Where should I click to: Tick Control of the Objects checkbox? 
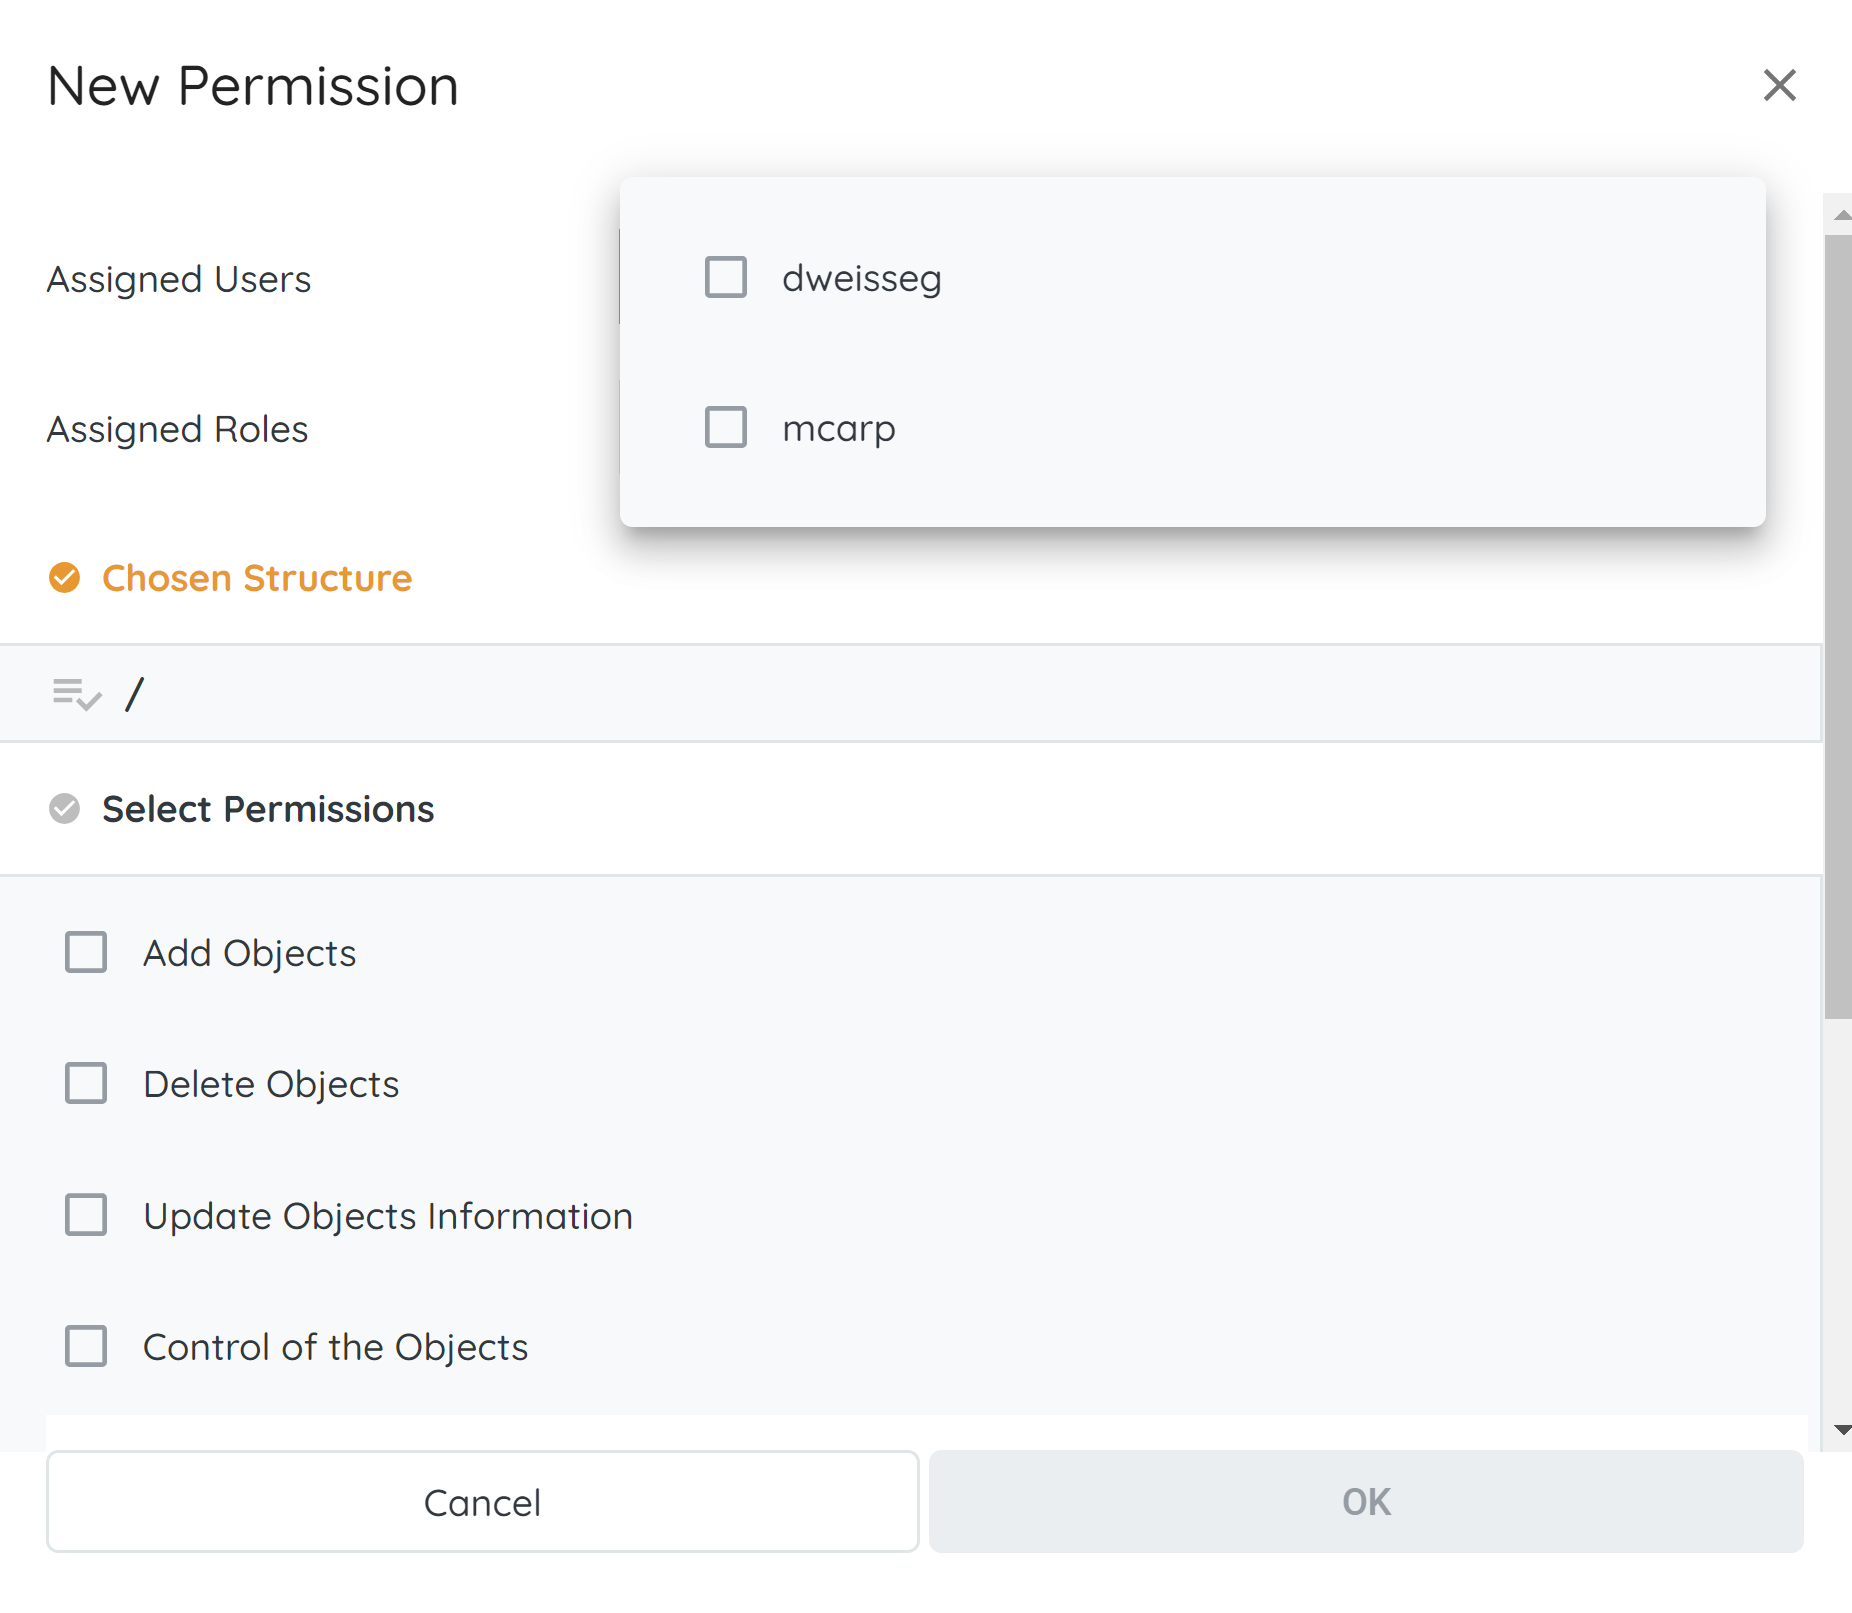[x=86, y=1346]
